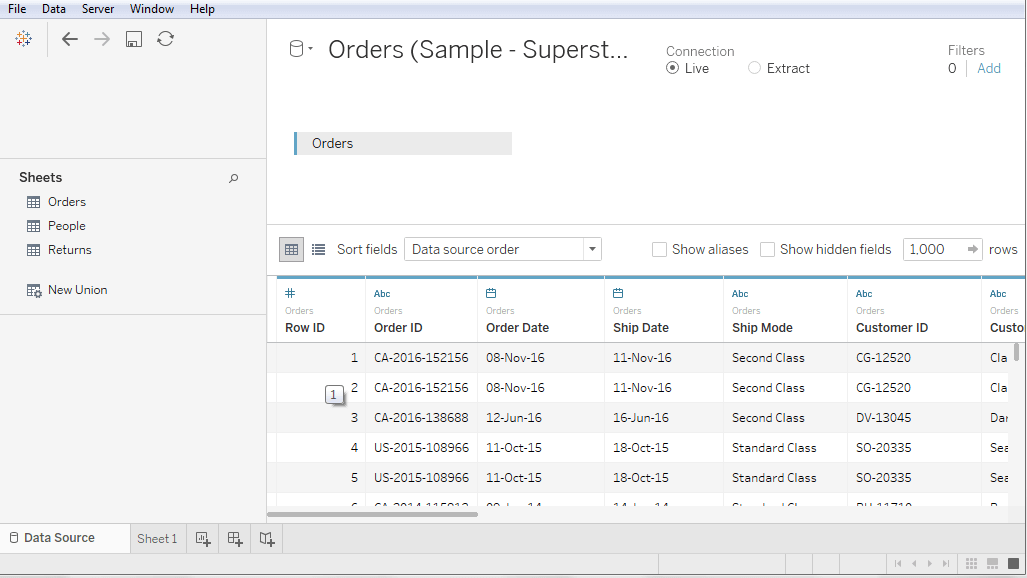This screenshot has width=1027, height=578.
Task: Click the Add filters link
Action: tap(989, 68)
